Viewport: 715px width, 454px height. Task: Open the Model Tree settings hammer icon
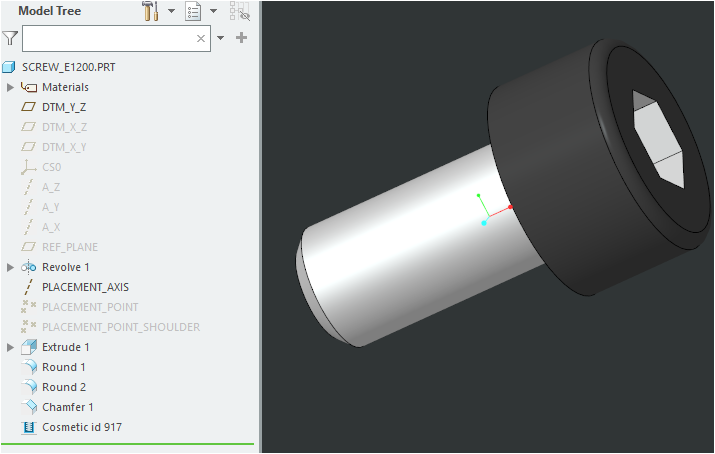click(x=150, y=11)
